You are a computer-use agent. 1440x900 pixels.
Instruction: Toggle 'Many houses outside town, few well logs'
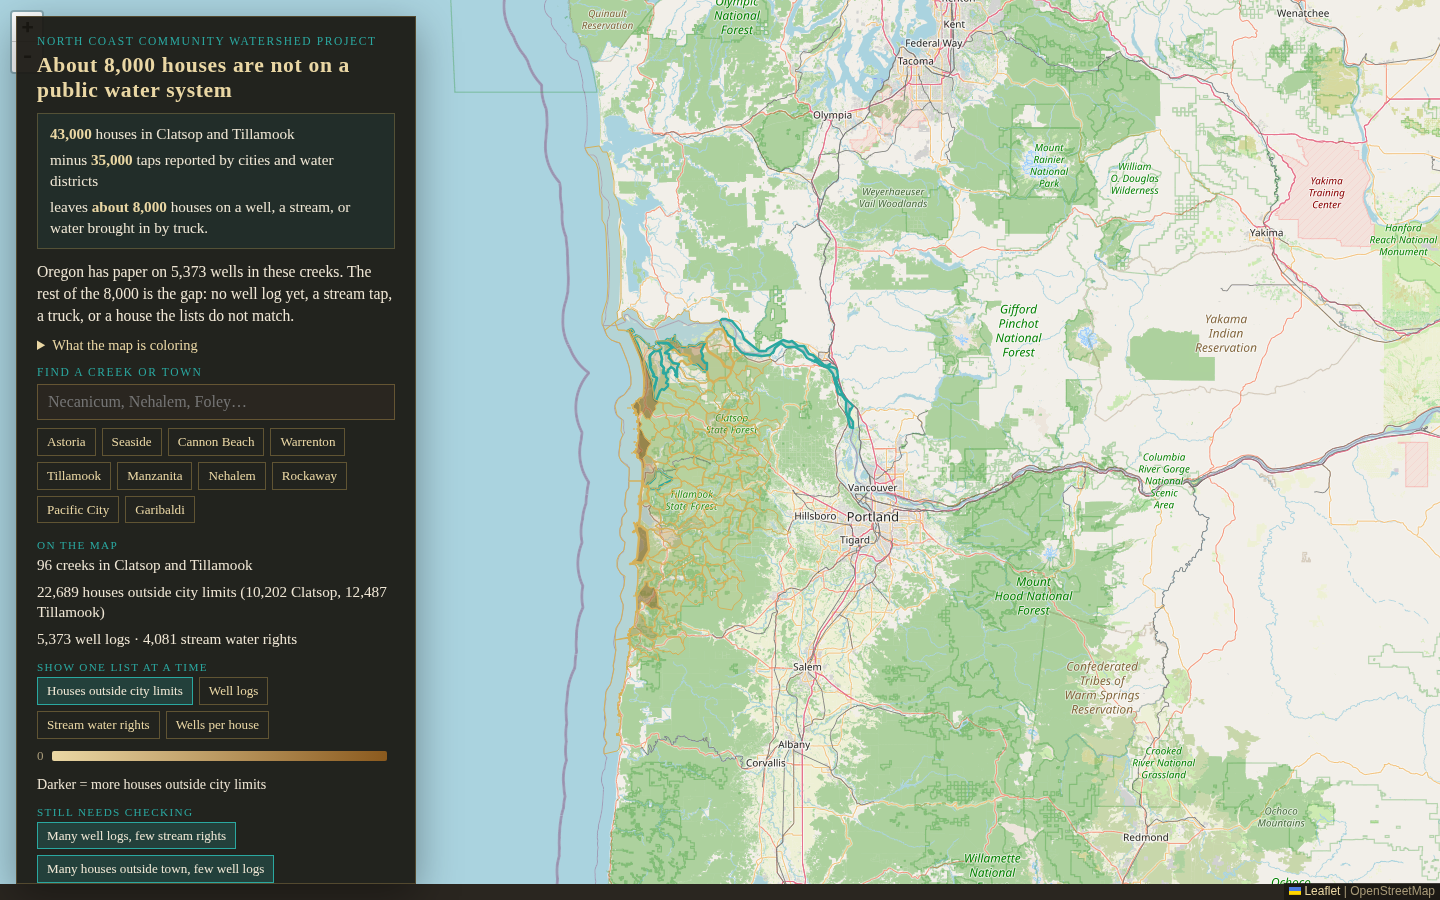coord(155,869)
